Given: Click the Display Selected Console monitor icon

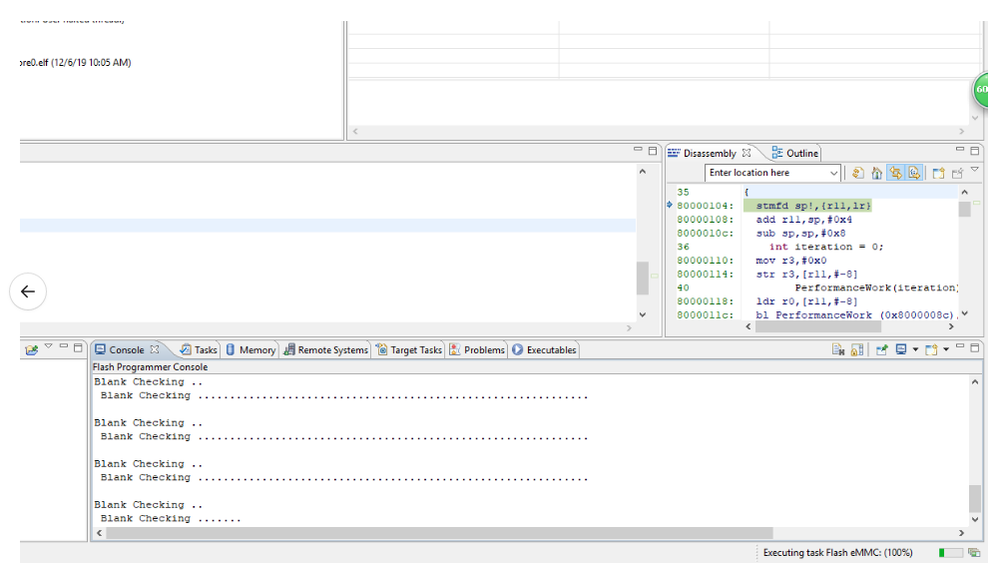Looking at the screenshot, I should pyautogui.click(x=901, y=349).
